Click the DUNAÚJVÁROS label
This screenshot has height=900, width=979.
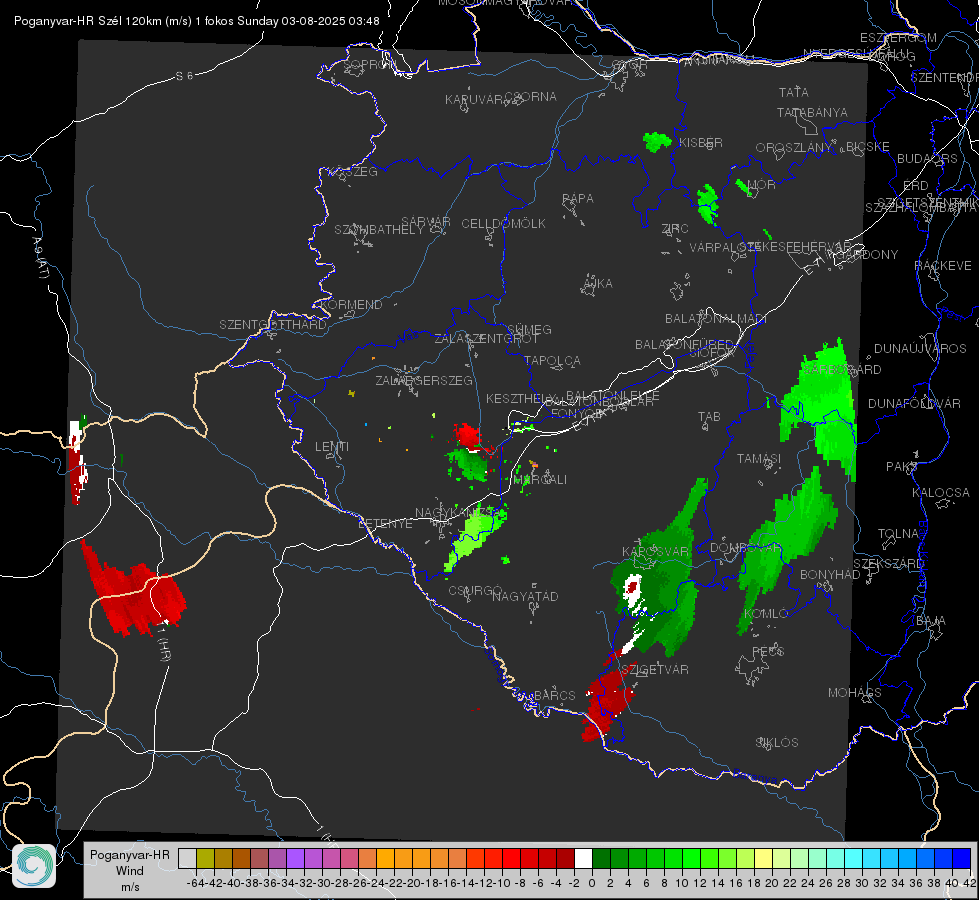920,349
